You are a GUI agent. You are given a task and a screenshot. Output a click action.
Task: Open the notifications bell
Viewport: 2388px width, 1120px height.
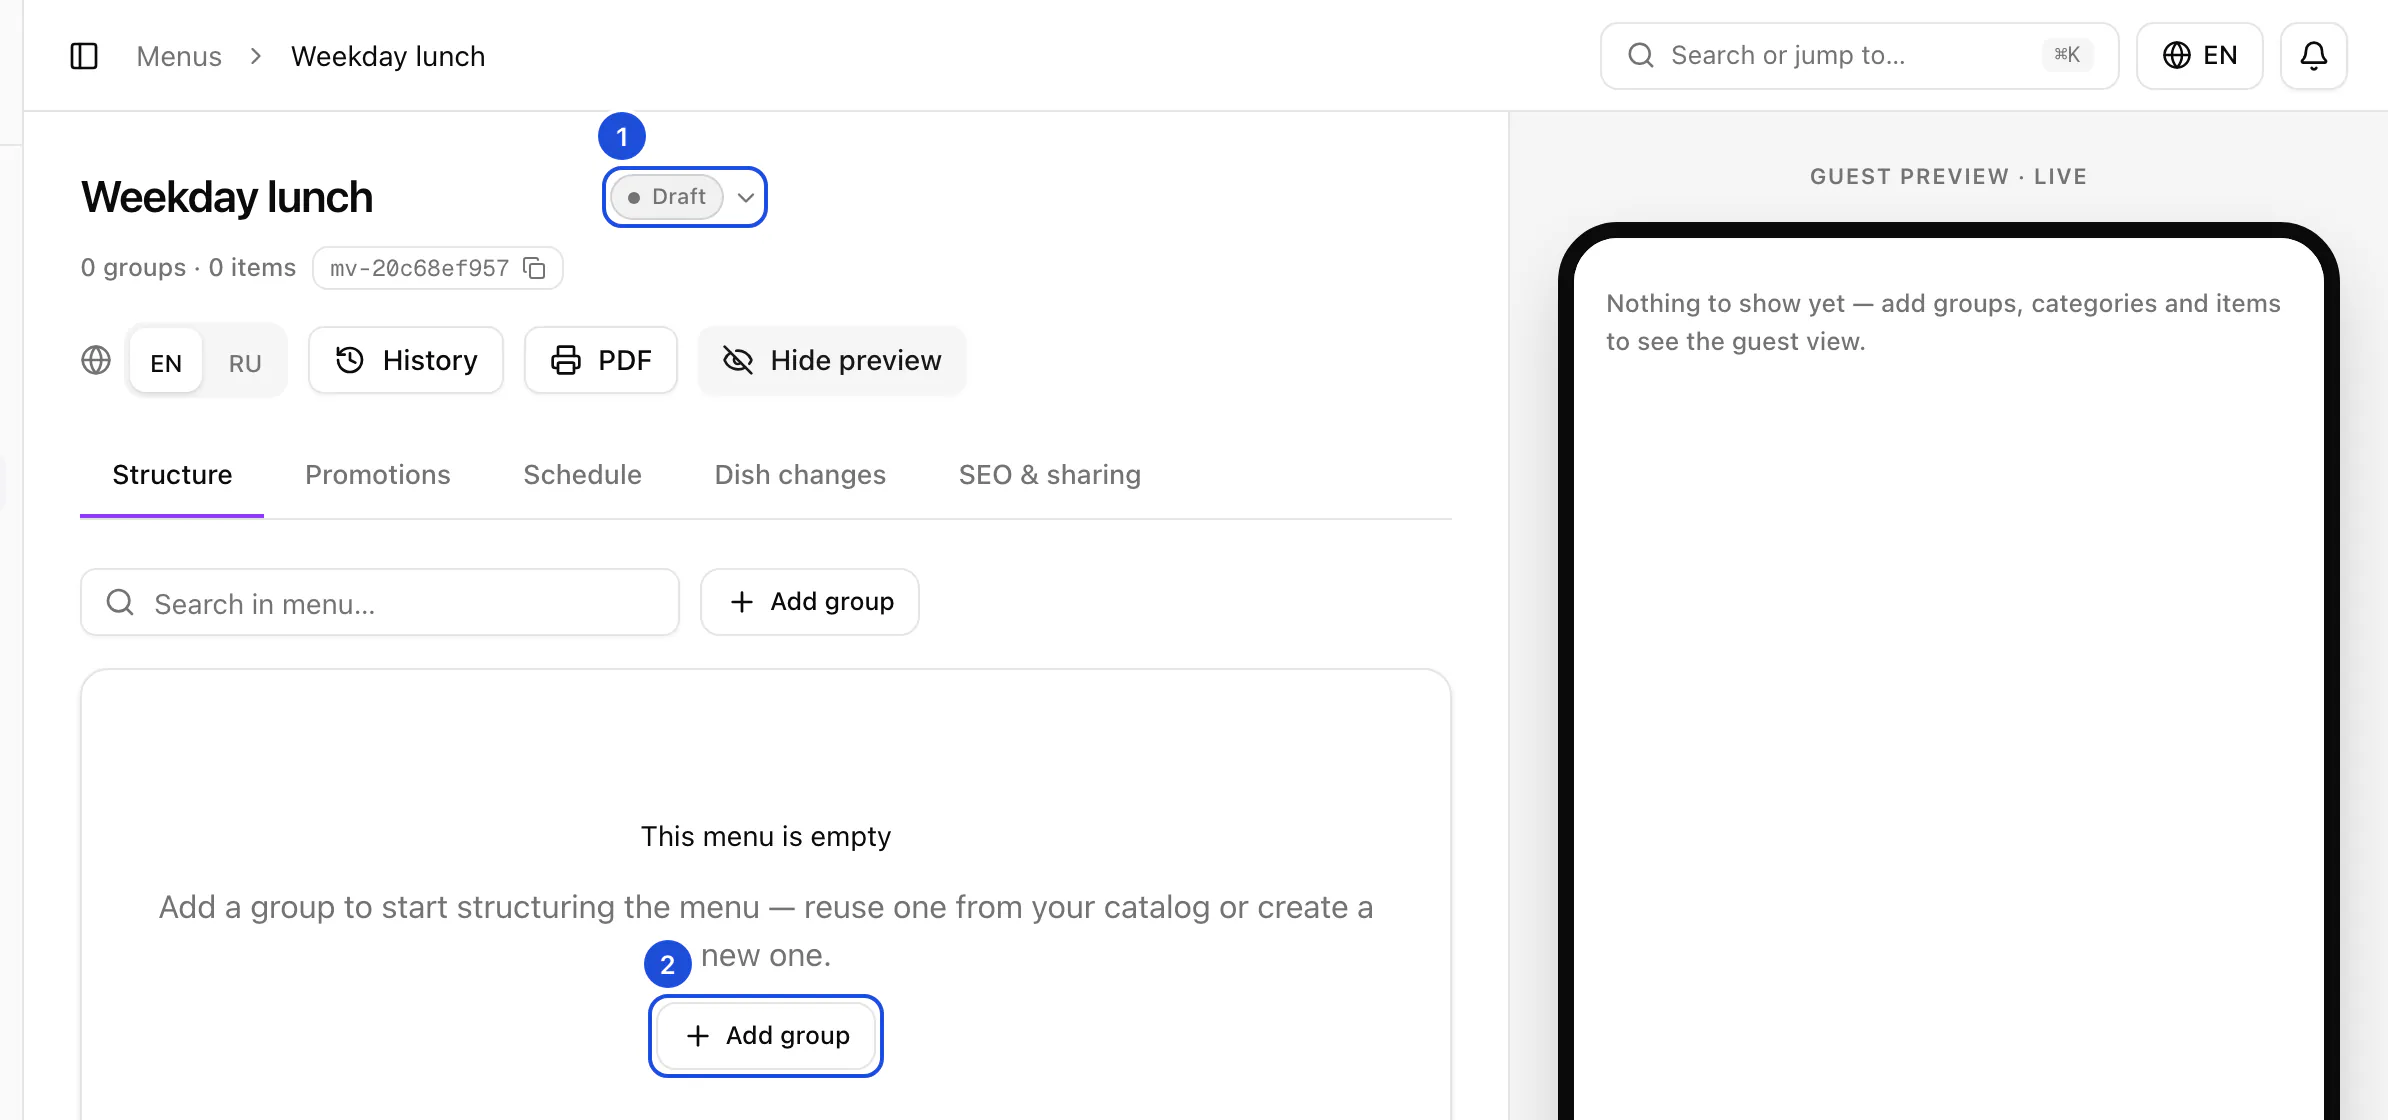(2313, 56)
